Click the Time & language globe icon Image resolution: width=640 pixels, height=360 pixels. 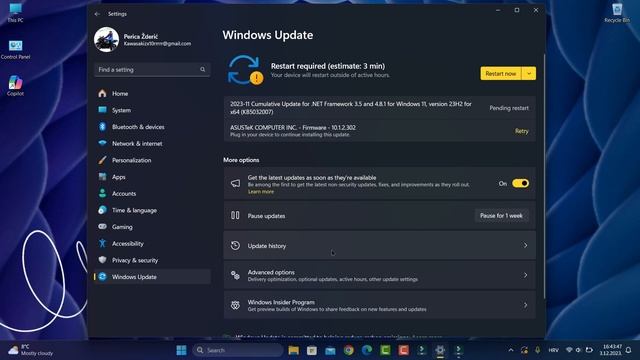(x=102, y=210)
